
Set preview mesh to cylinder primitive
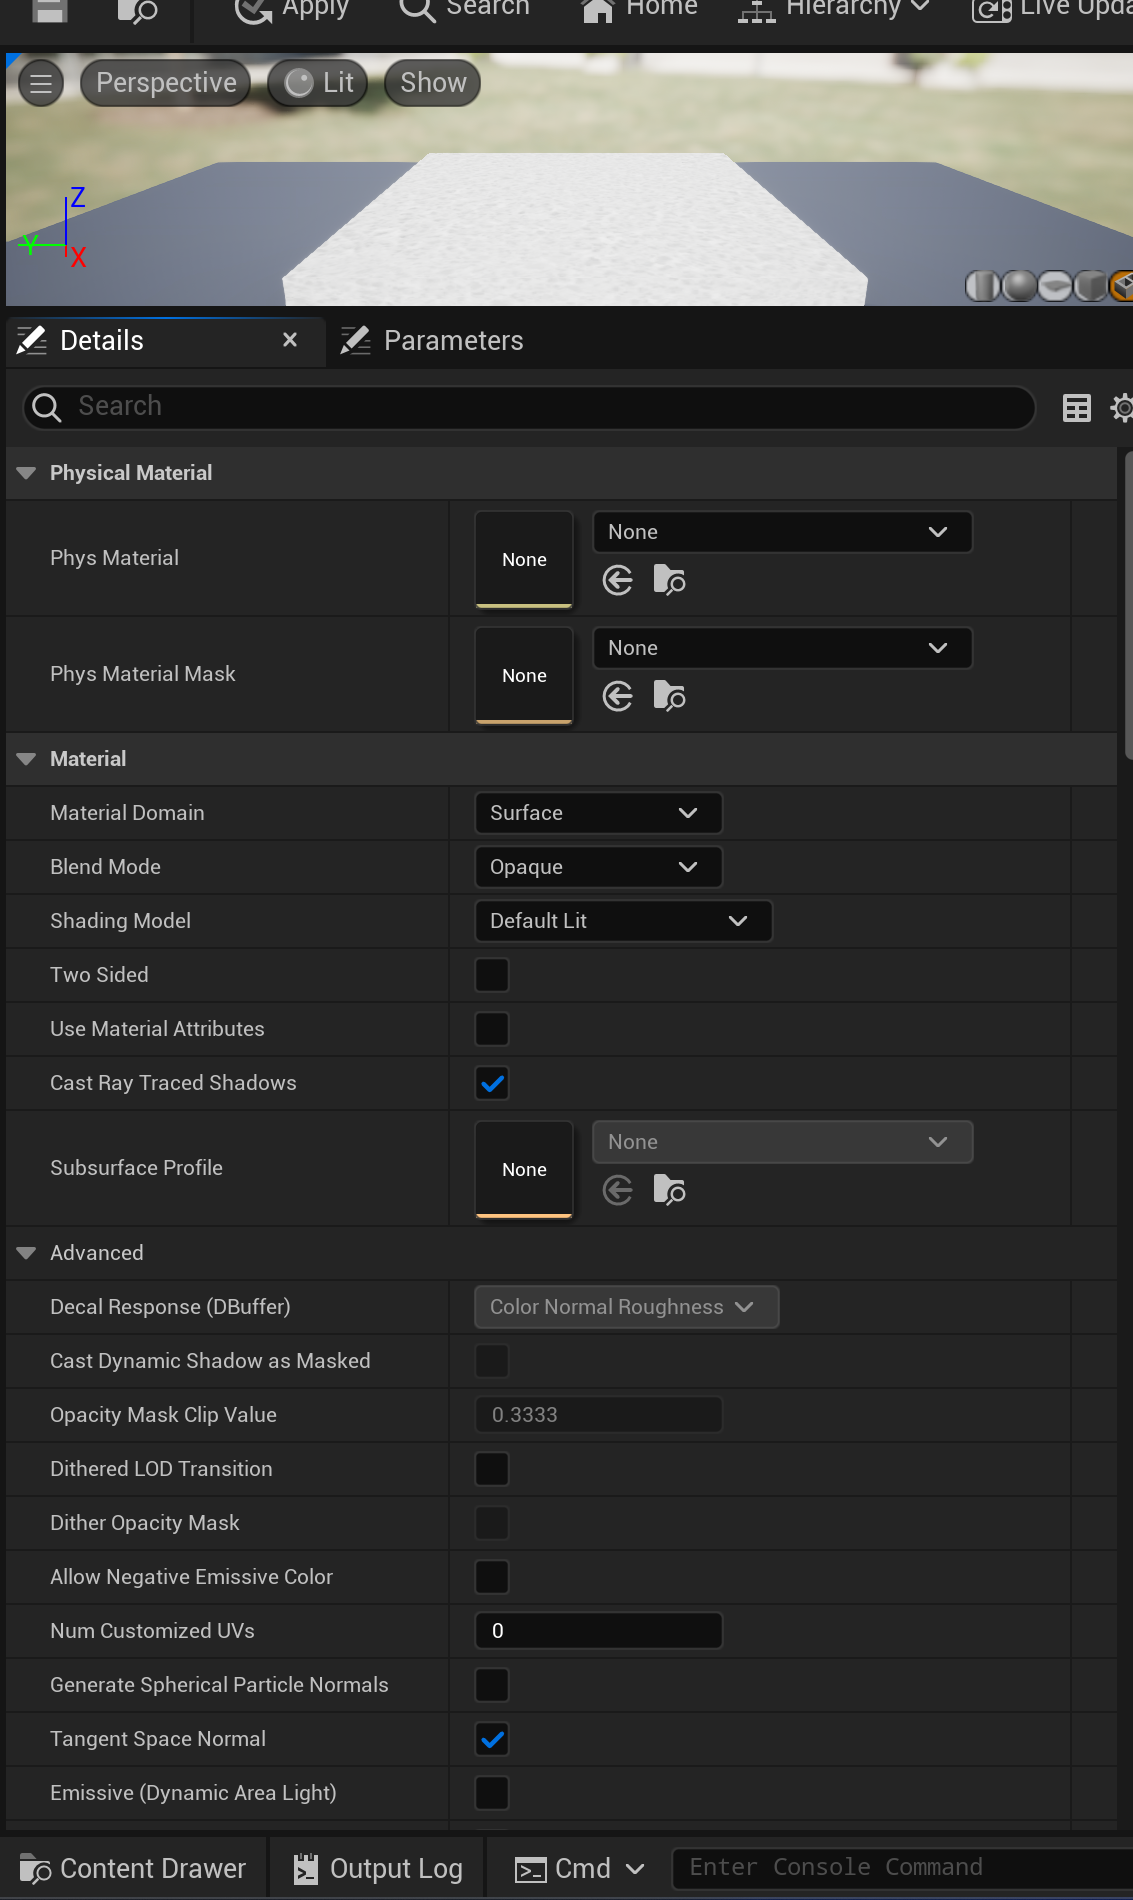tap(982, 286)
